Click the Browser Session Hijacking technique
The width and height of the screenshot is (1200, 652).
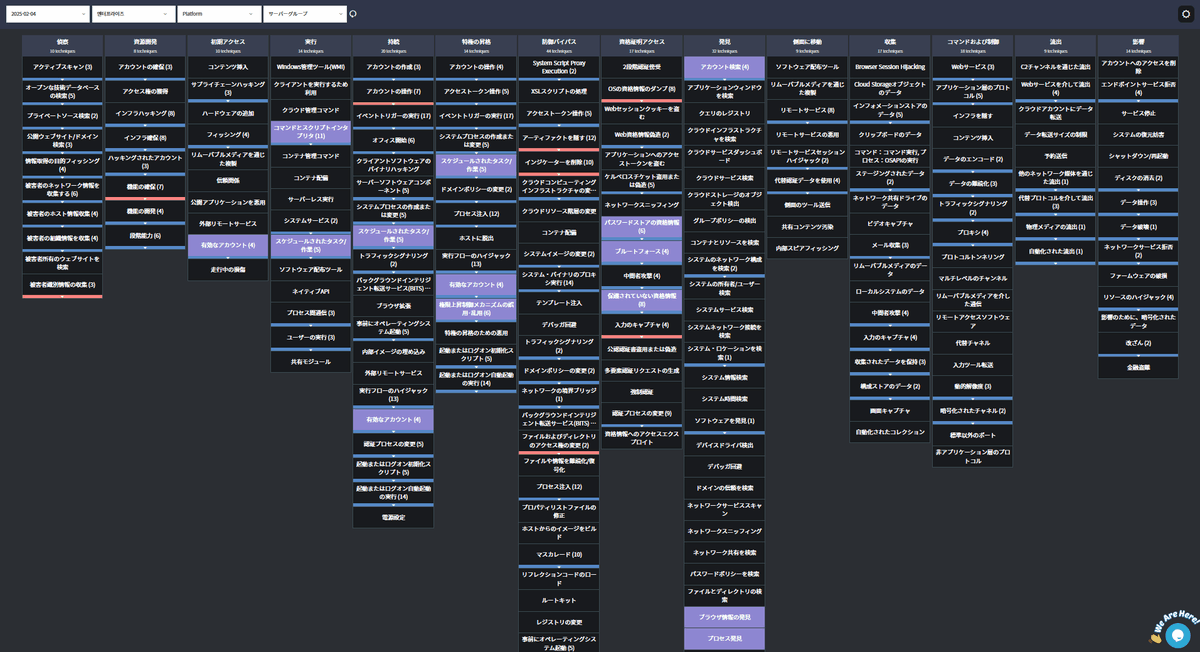tap(889, 67)
